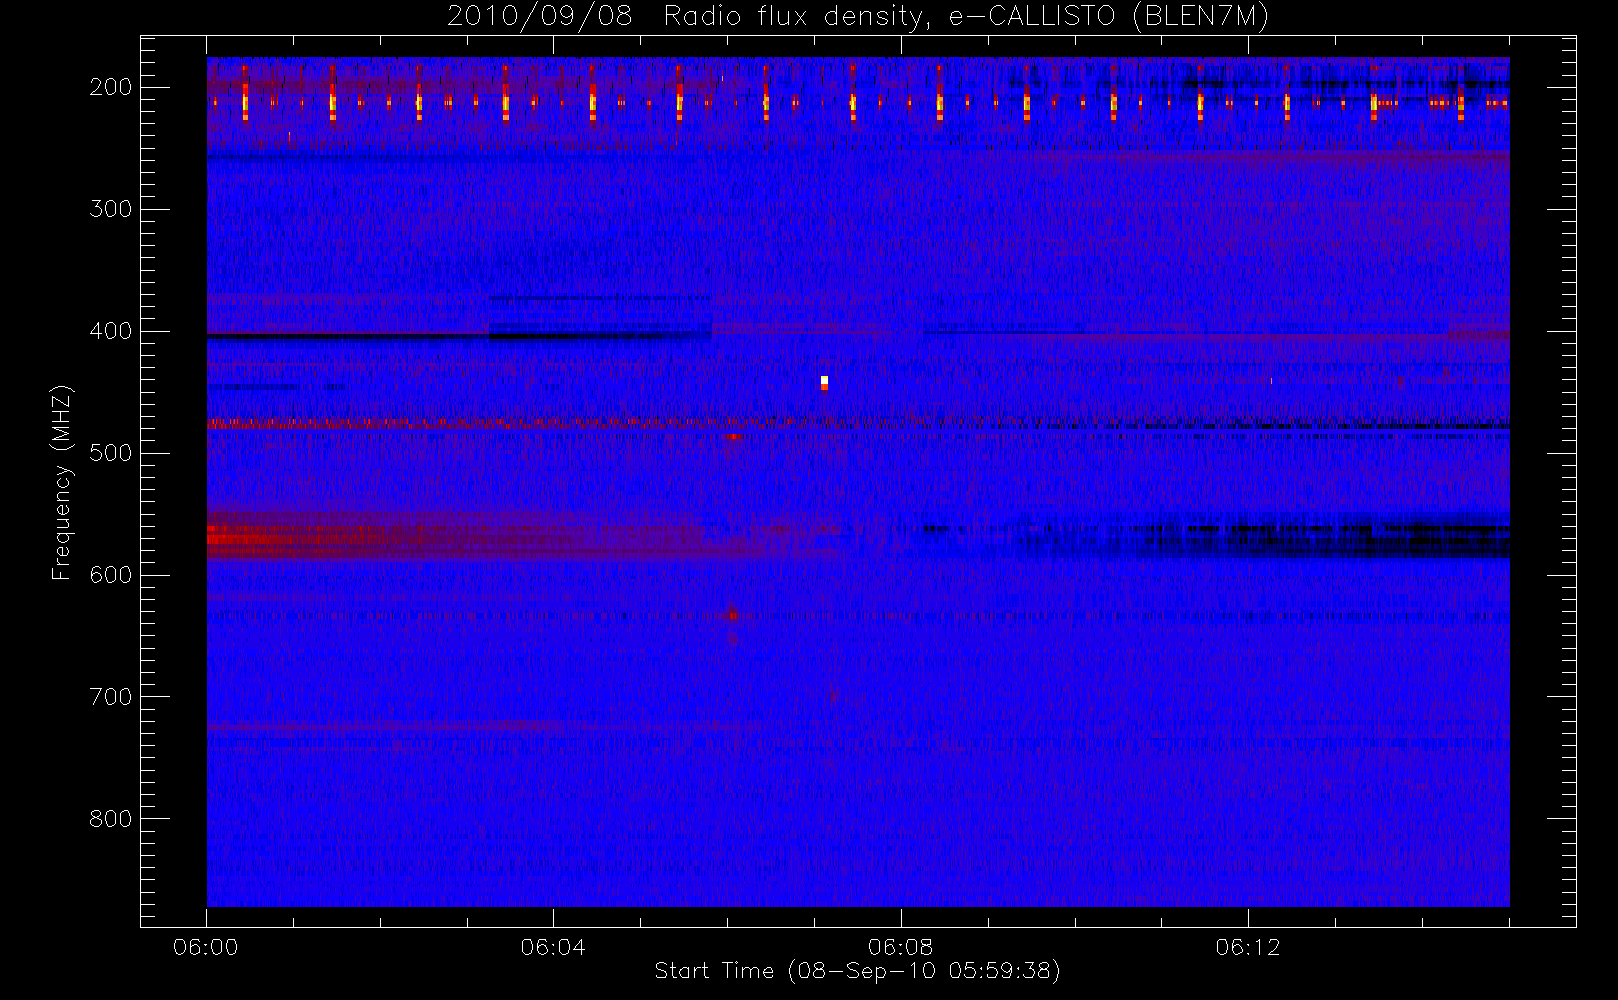Click the small red spot just below 490 MHz
The image size is (1618, 1000).
point(734,437)
